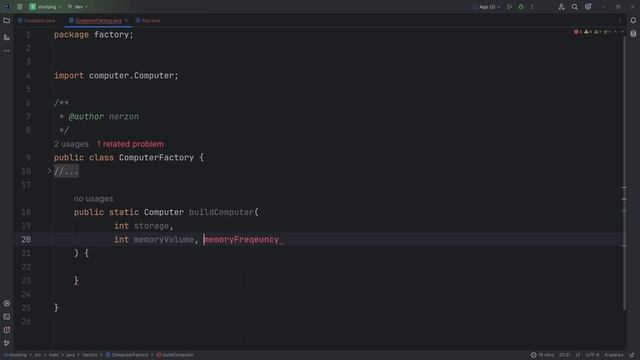Run the App configuration
The height and width of the screenshot is (360, 640).
pos(509,7)
